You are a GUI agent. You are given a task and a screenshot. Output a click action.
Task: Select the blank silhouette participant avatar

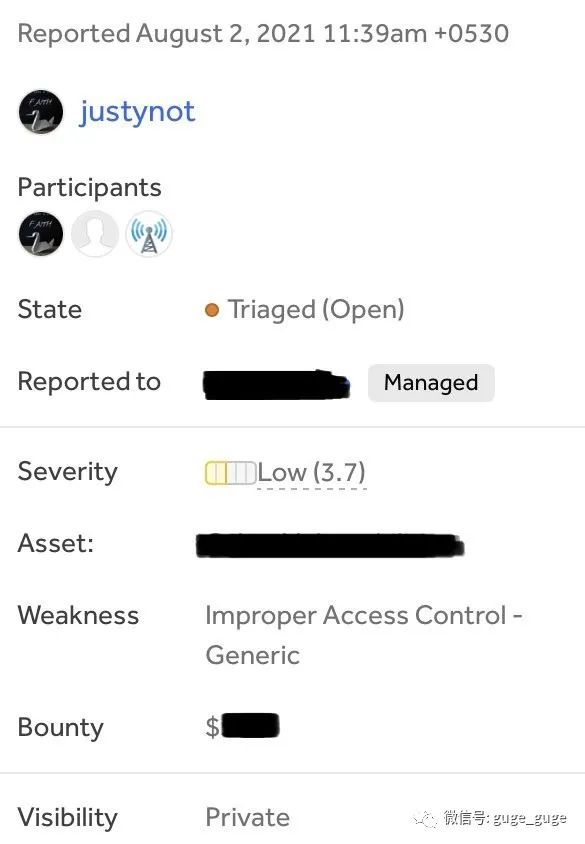click(95, 234)
